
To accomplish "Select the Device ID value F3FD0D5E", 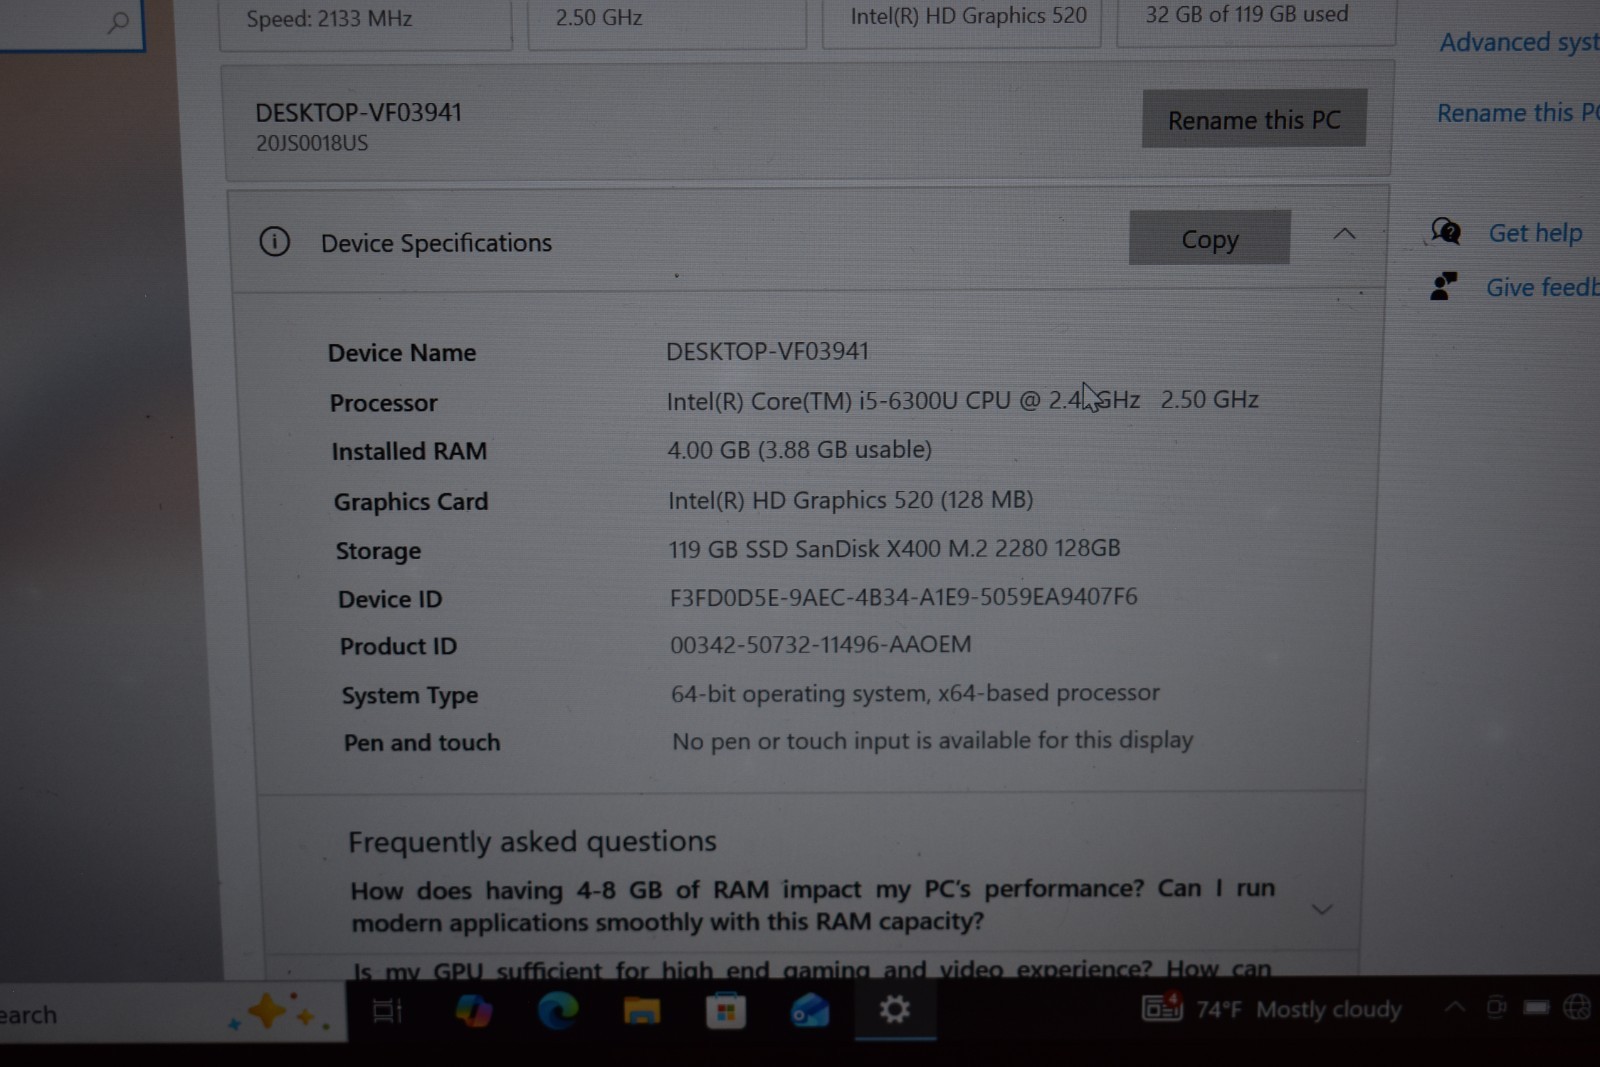I will tap(903, 597).
